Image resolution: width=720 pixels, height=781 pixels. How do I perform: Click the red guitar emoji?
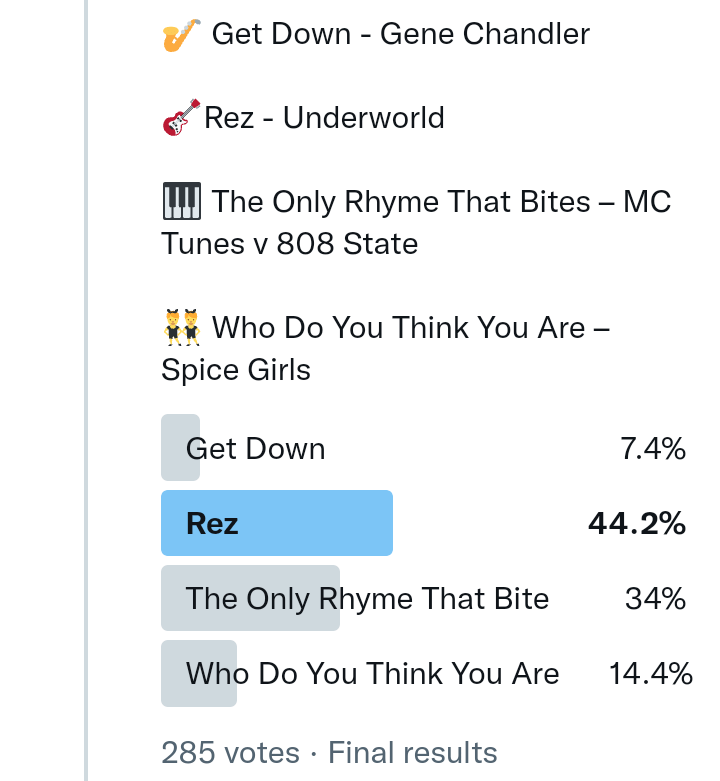coord(180,119)
